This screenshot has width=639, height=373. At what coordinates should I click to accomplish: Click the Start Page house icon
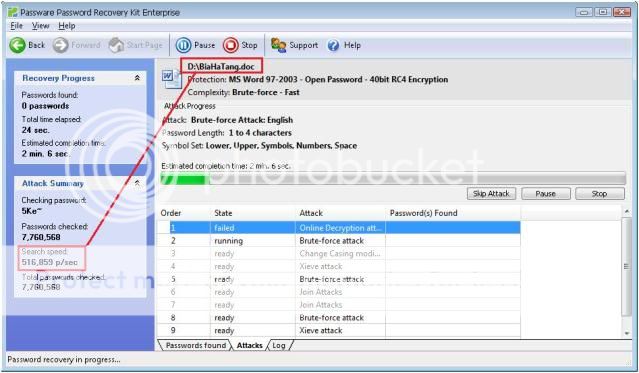coord(116,45)
